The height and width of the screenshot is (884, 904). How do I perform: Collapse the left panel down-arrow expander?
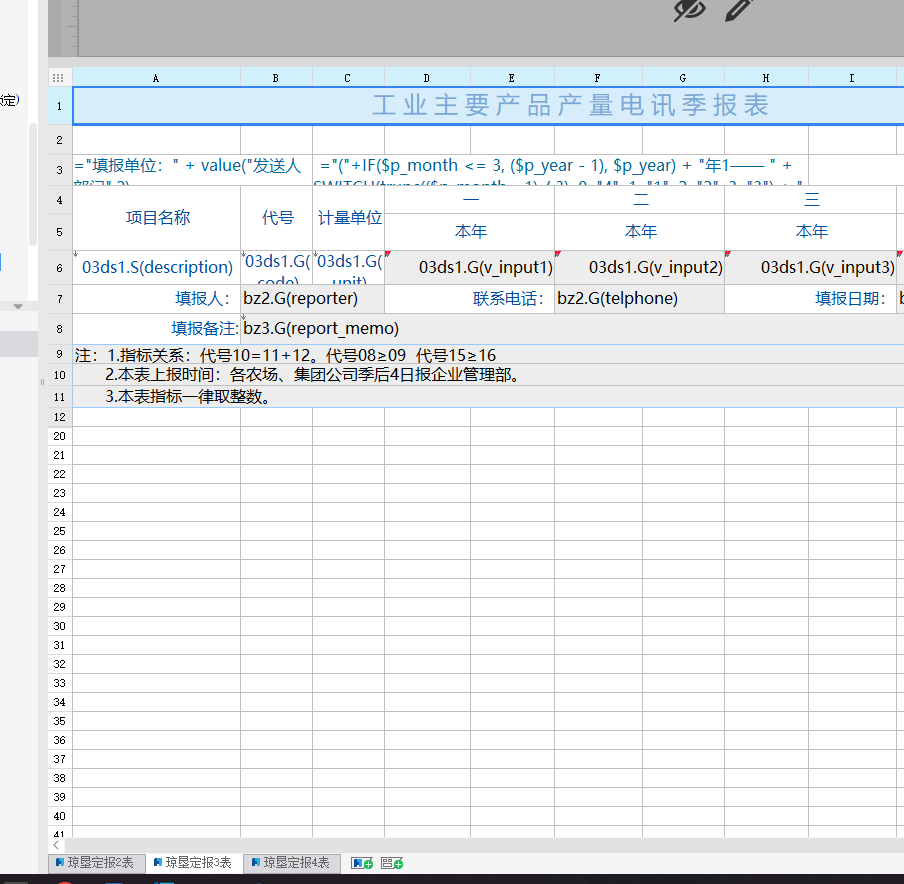point(17,307)
